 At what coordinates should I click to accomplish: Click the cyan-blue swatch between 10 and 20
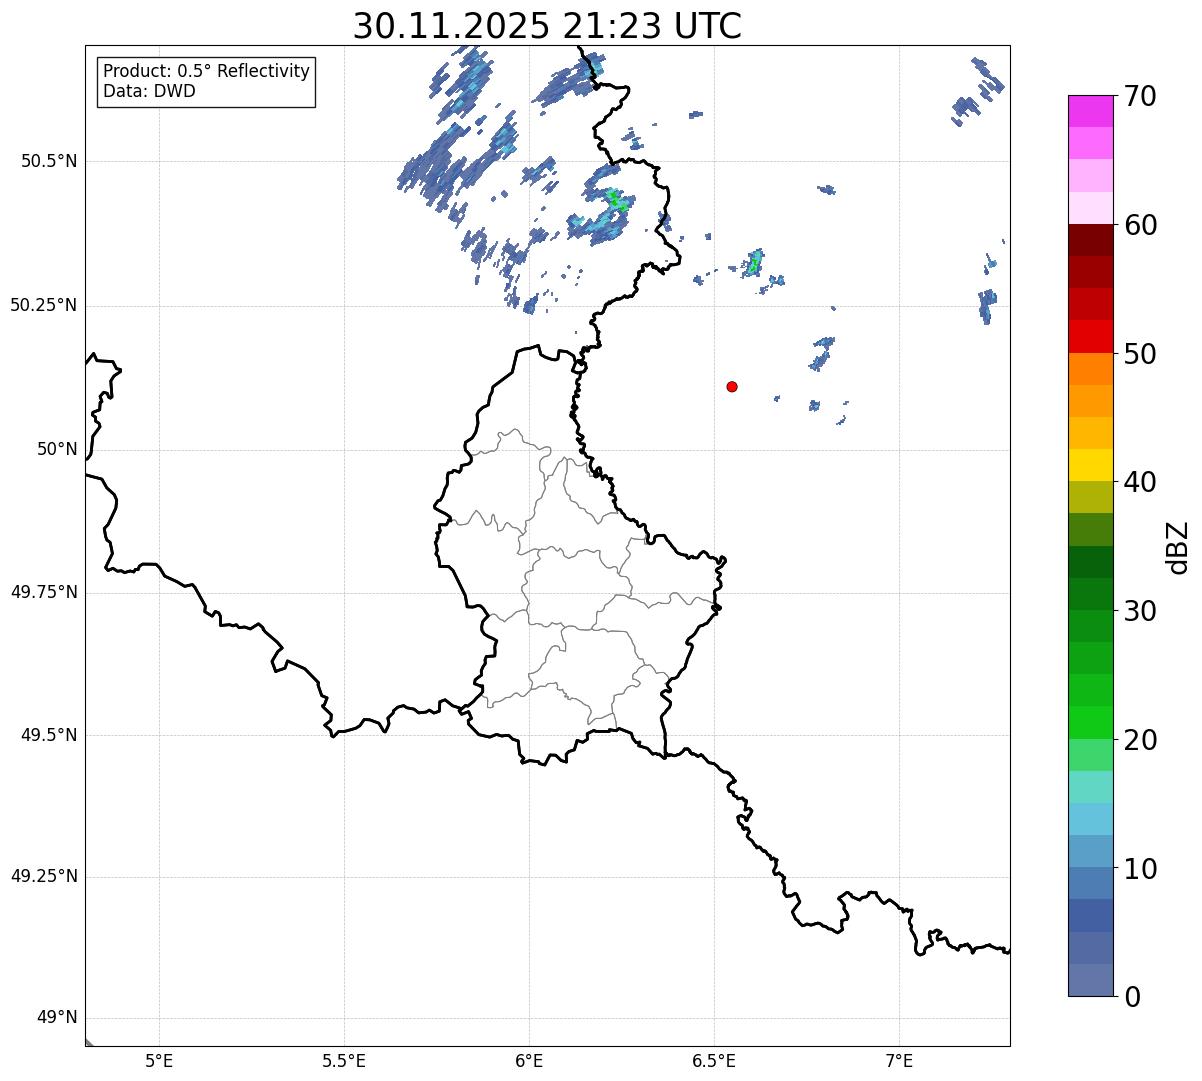pos(1091,819)
